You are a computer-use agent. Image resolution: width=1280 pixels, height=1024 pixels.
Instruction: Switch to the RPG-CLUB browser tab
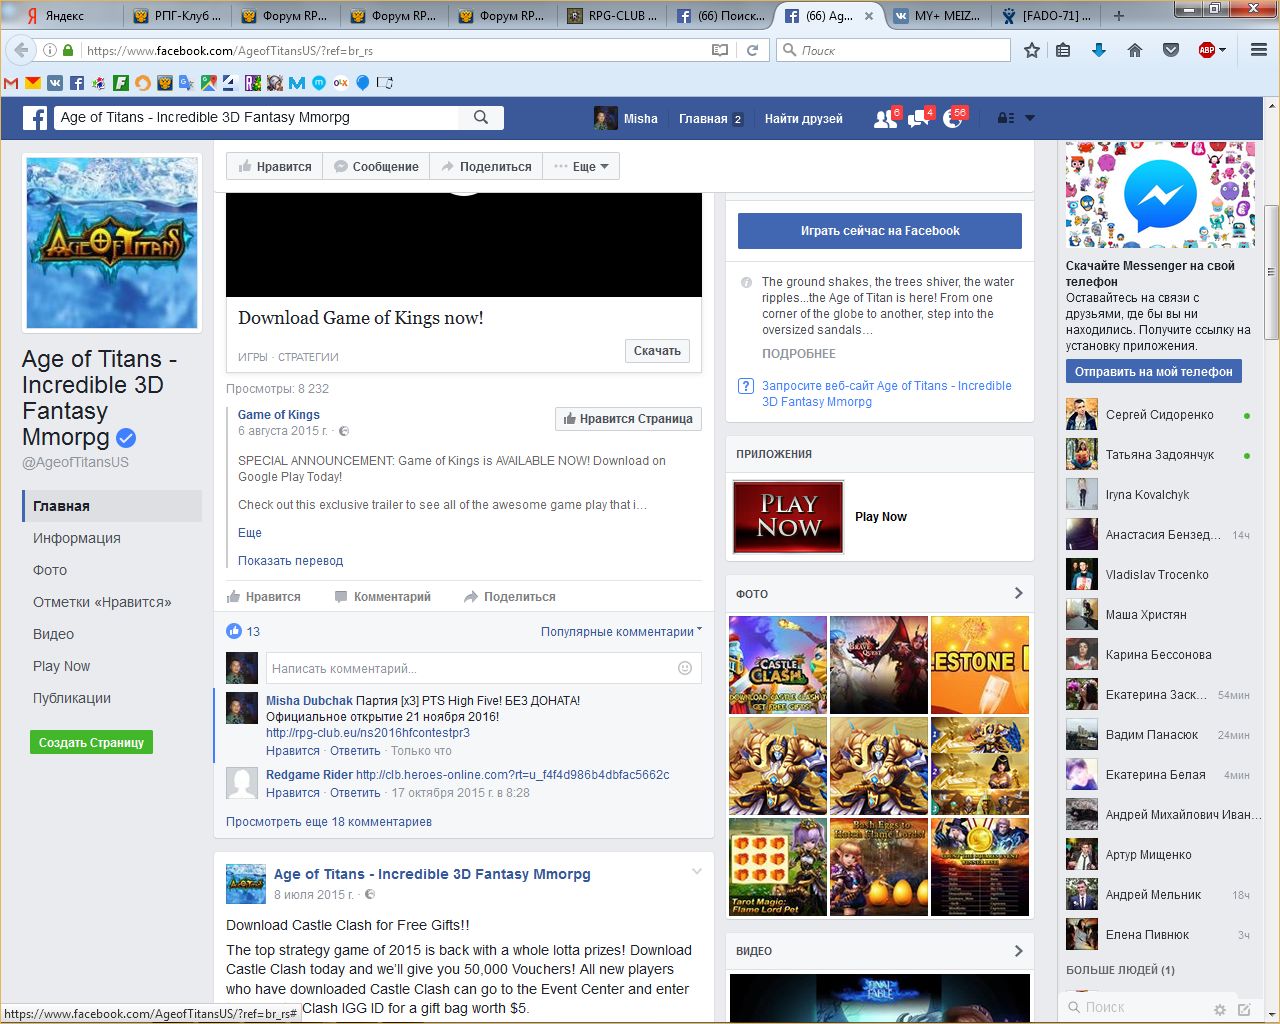click(612, 16)
